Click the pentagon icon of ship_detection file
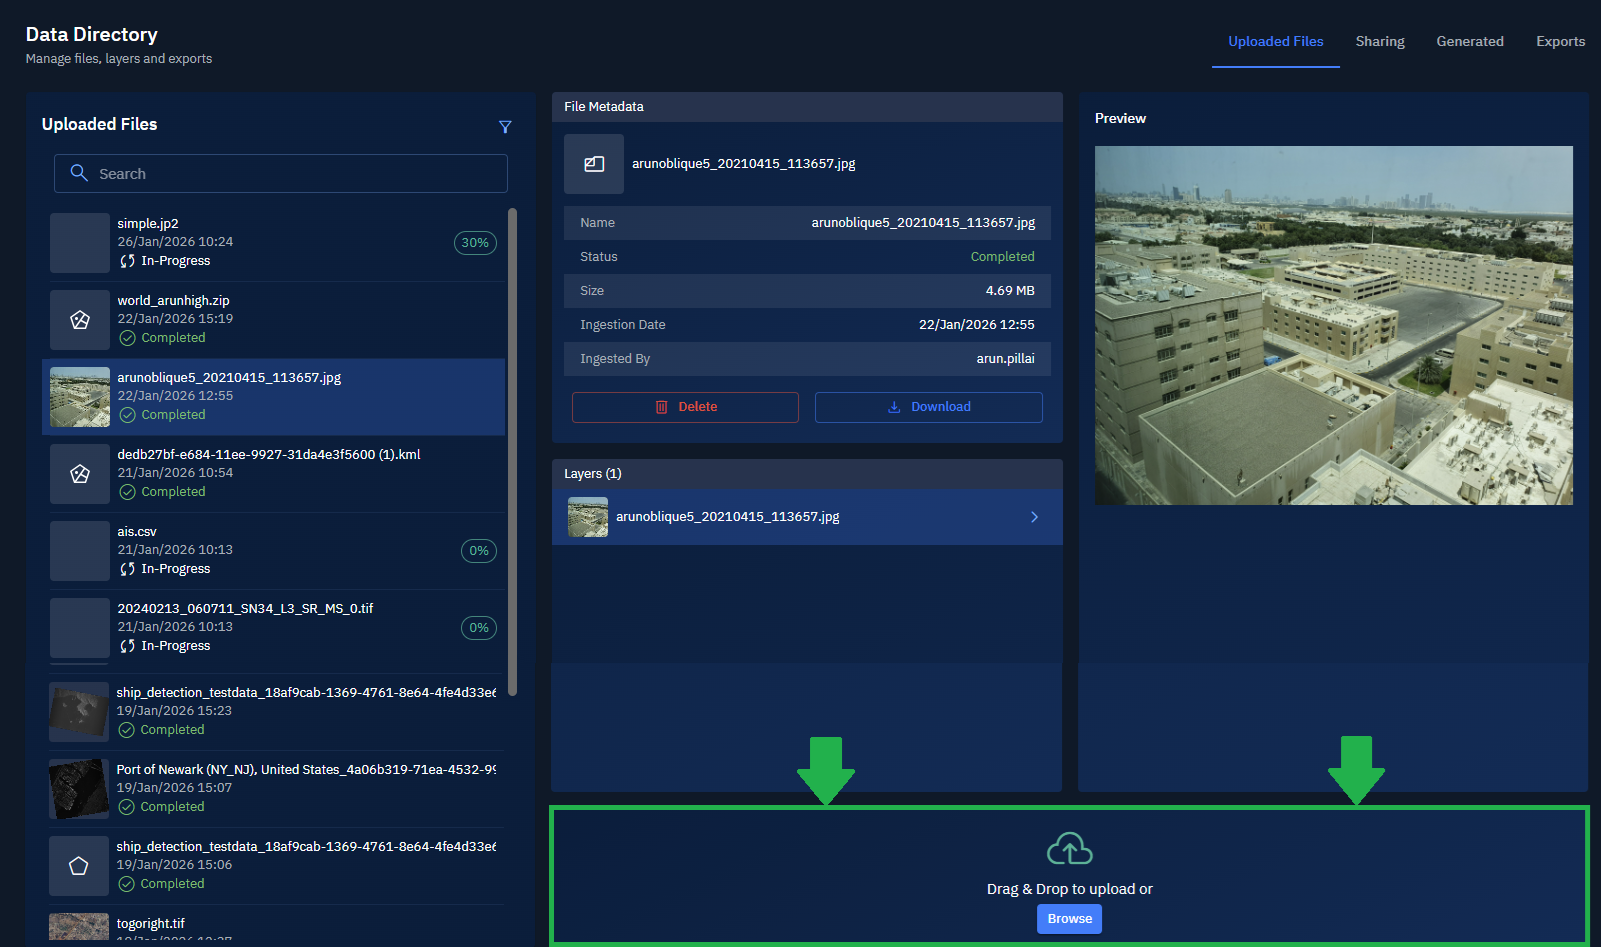The width and height of the screenshot is (1601, 947). click(79, 866)
